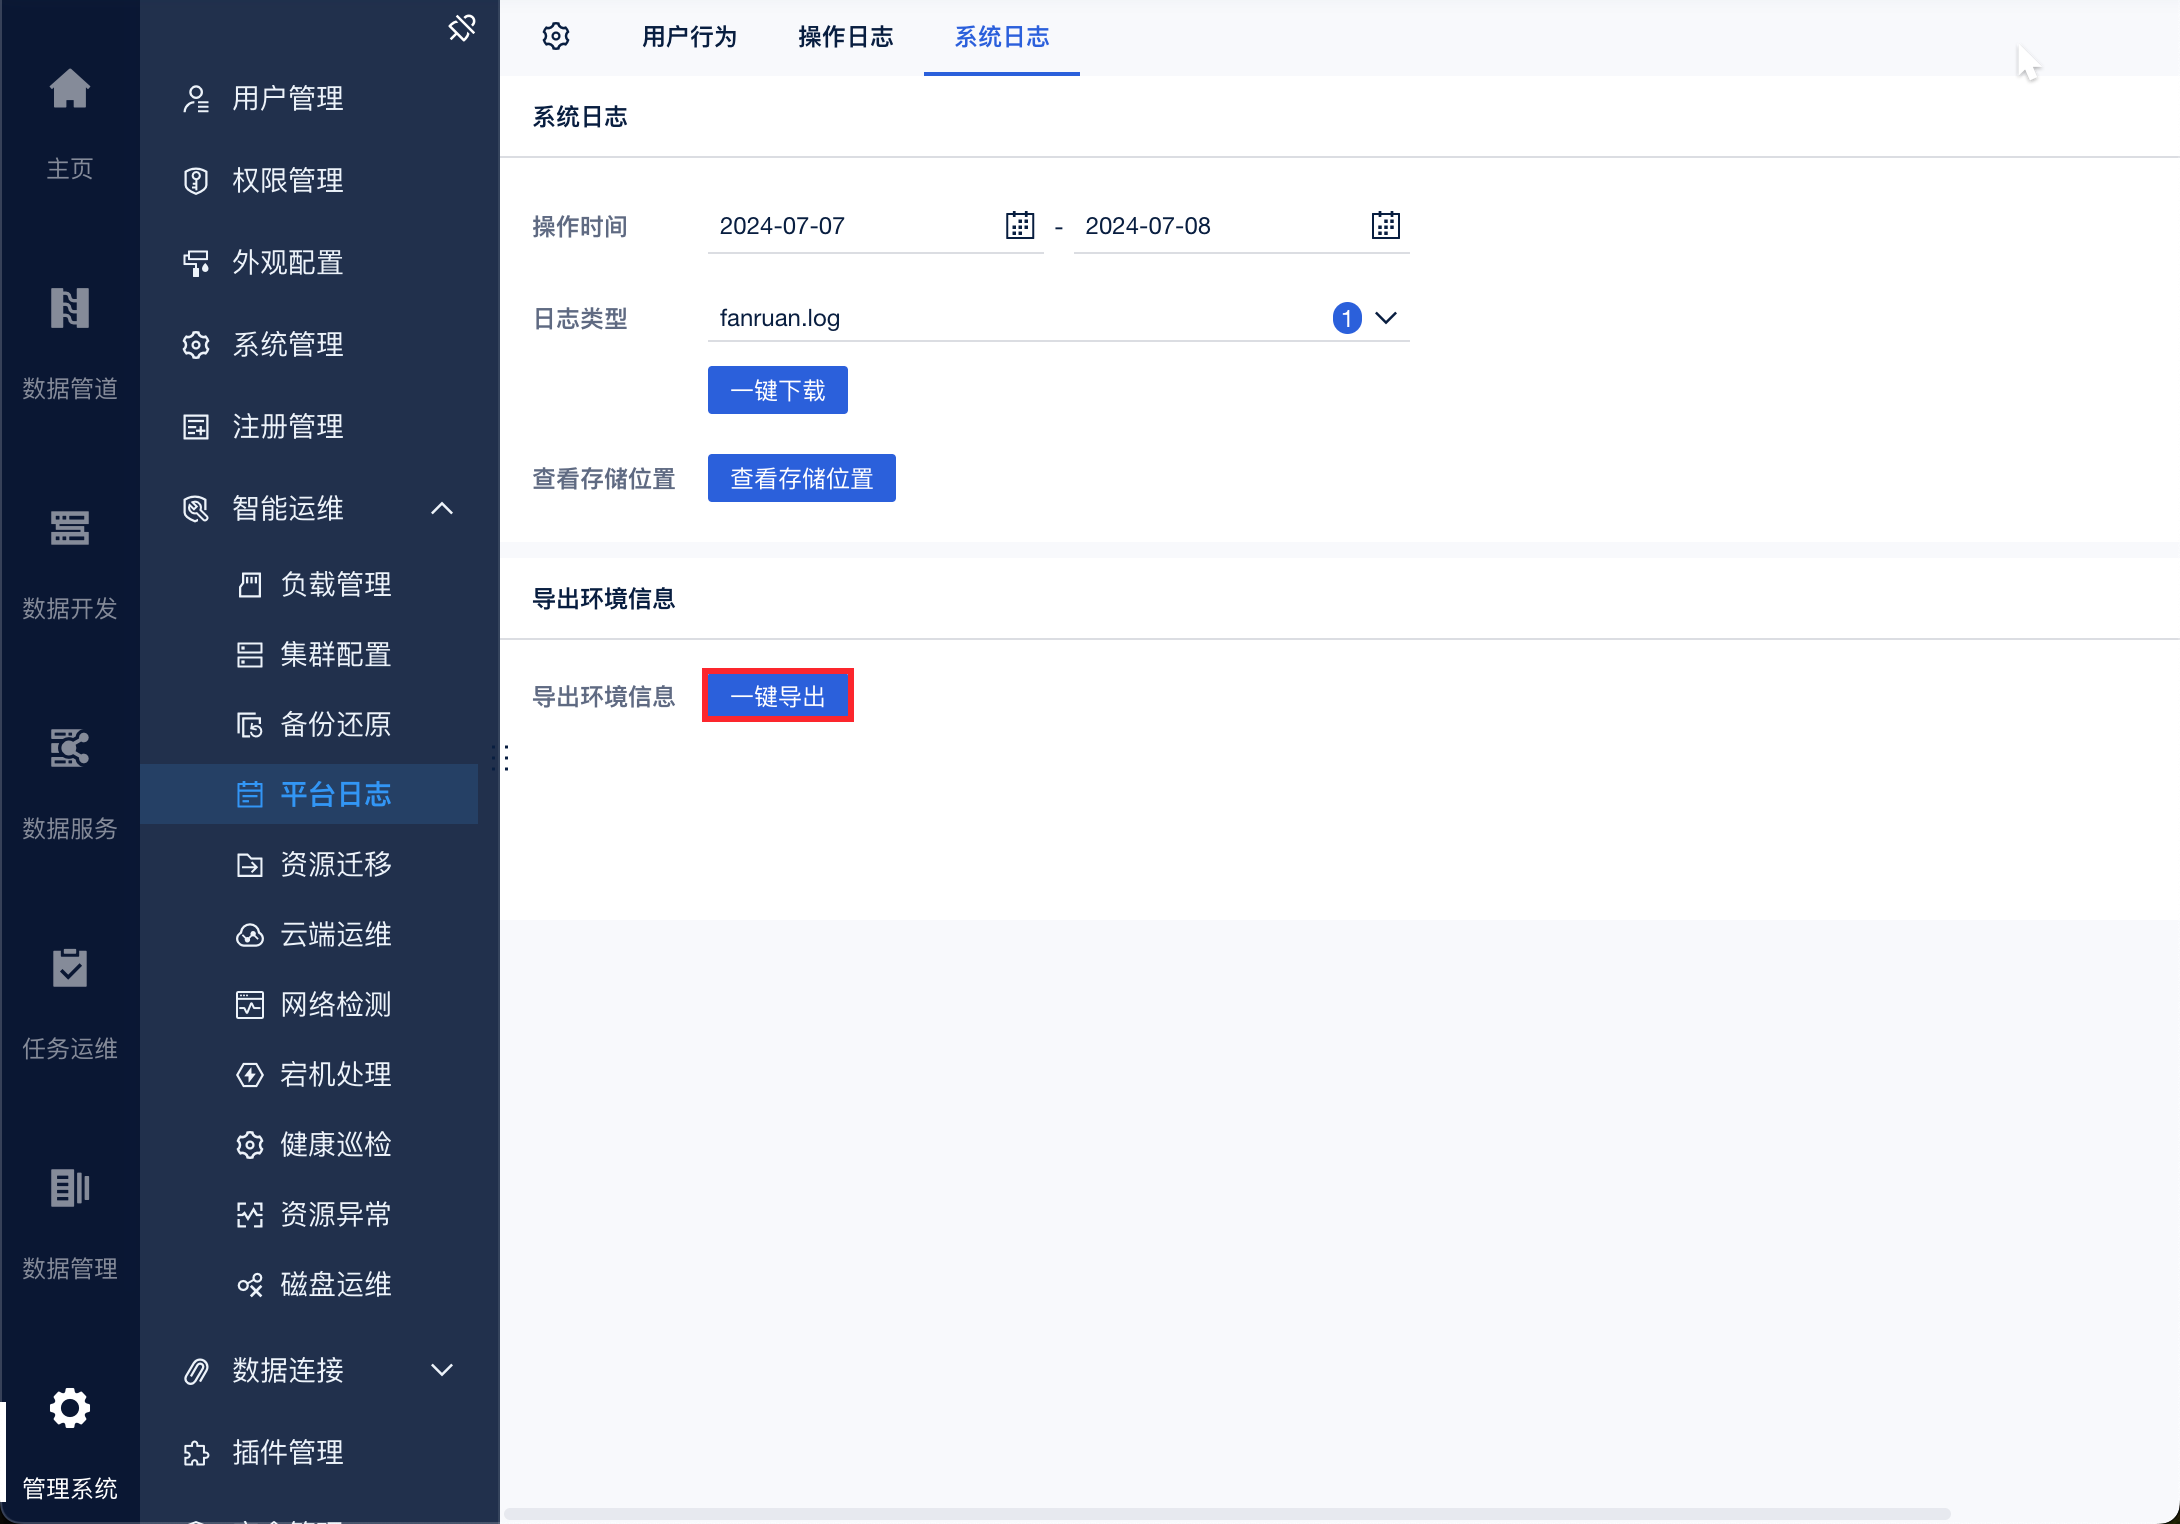Screen dimensions: 2180x1524
Task: Open the 日志类型 dropdown arrow
Action: [1386, 318]
